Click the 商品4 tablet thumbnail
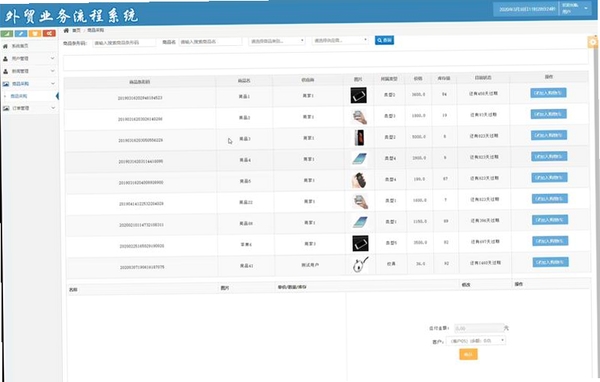Viewport: 600px width, 382px height. click(x=359, y=158)
